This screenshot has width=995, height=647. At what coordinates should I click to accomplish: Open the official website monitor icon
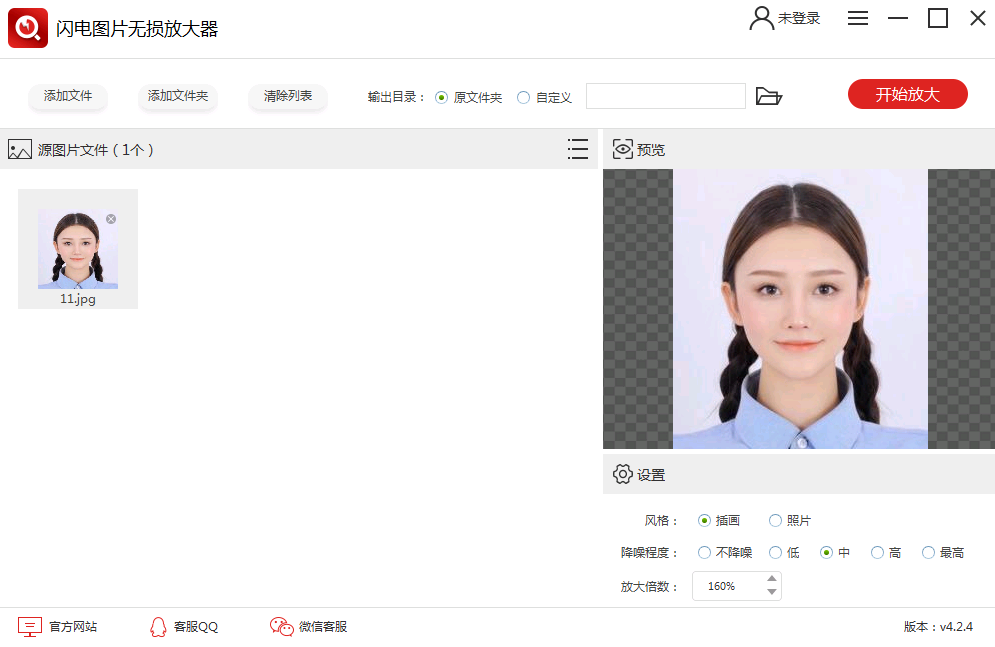(29, 627)
